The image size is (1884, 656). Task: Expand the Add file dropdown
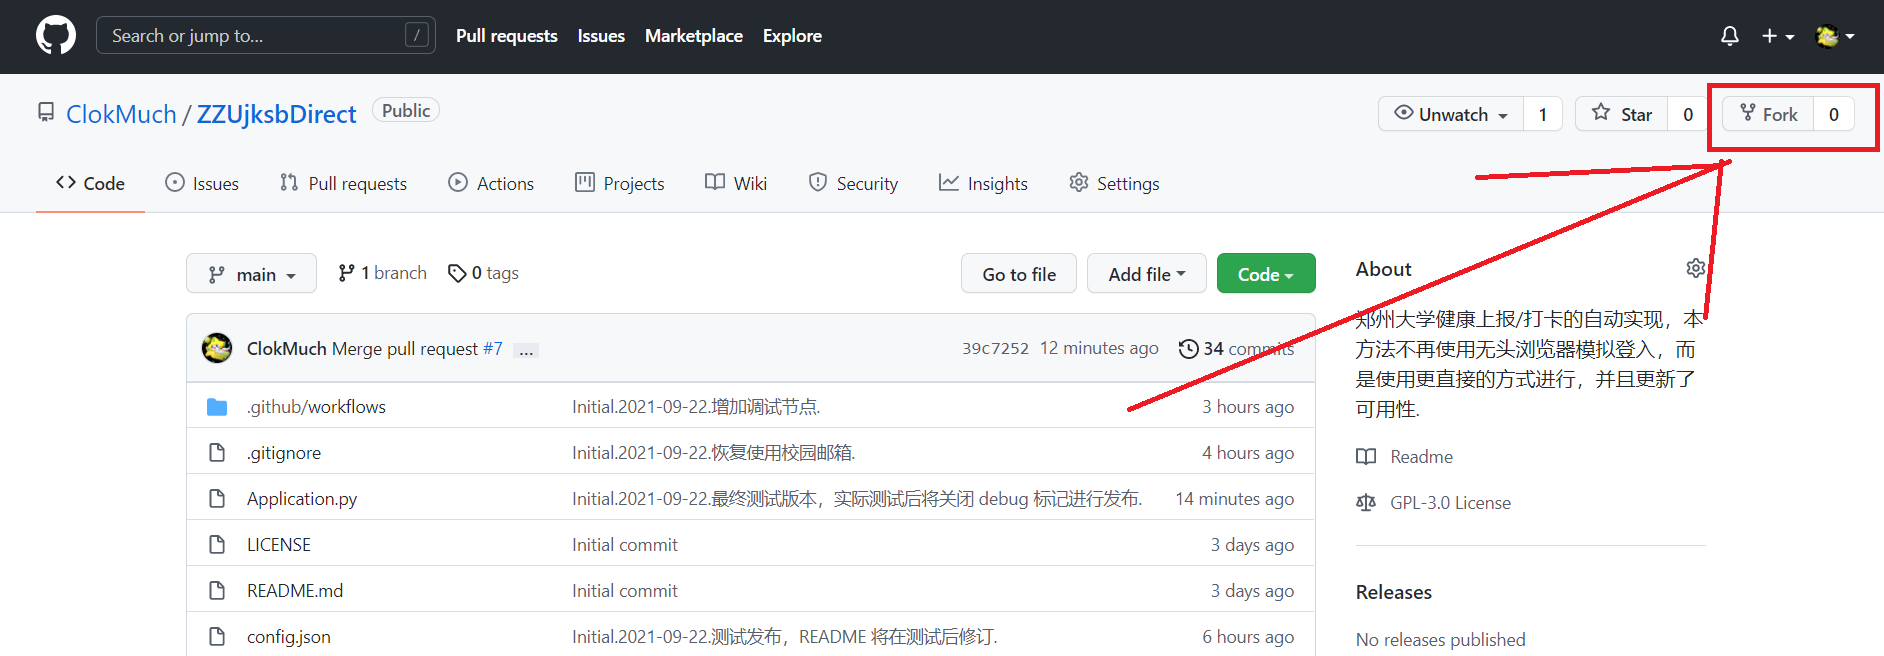[1147, 273]
